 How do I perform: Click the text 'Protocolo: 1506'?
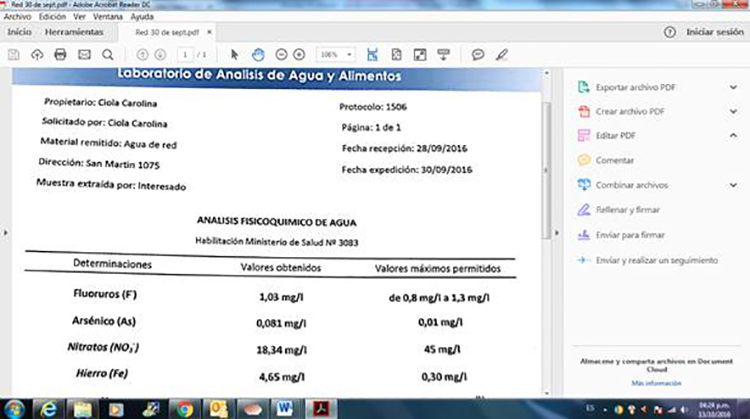(x=373, y=107)
